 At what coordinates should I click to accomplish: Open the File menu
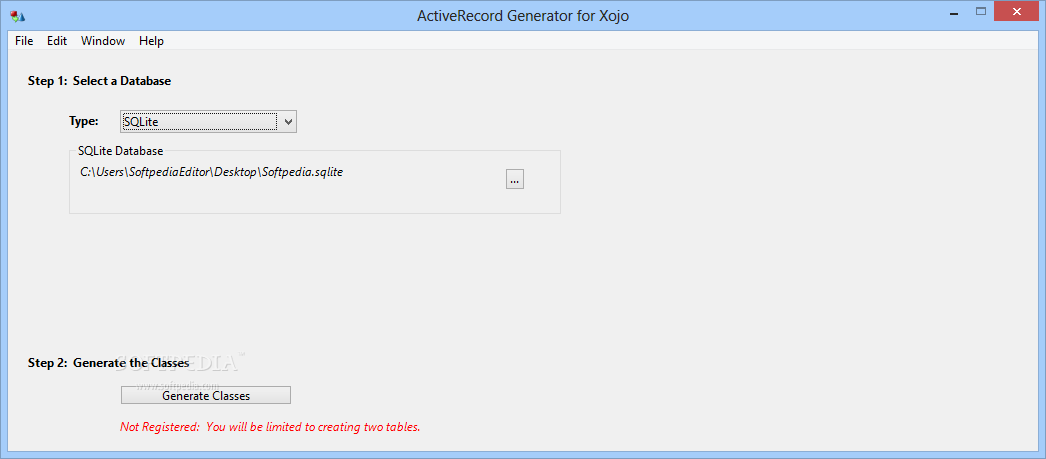(24, 41)
